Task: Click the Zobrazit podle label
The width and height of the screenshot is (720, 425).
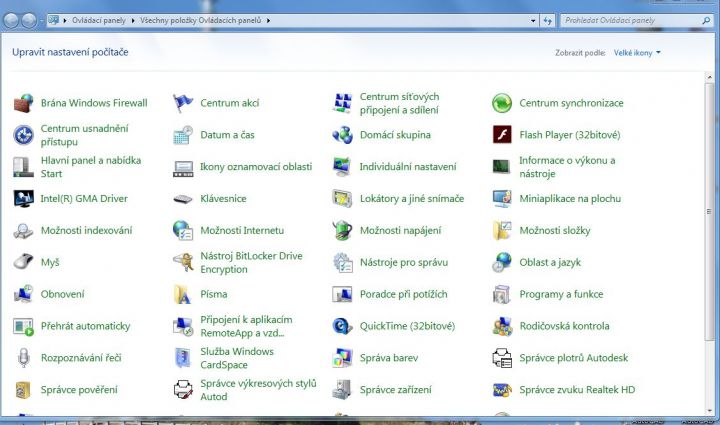Action: pos(580,53)
